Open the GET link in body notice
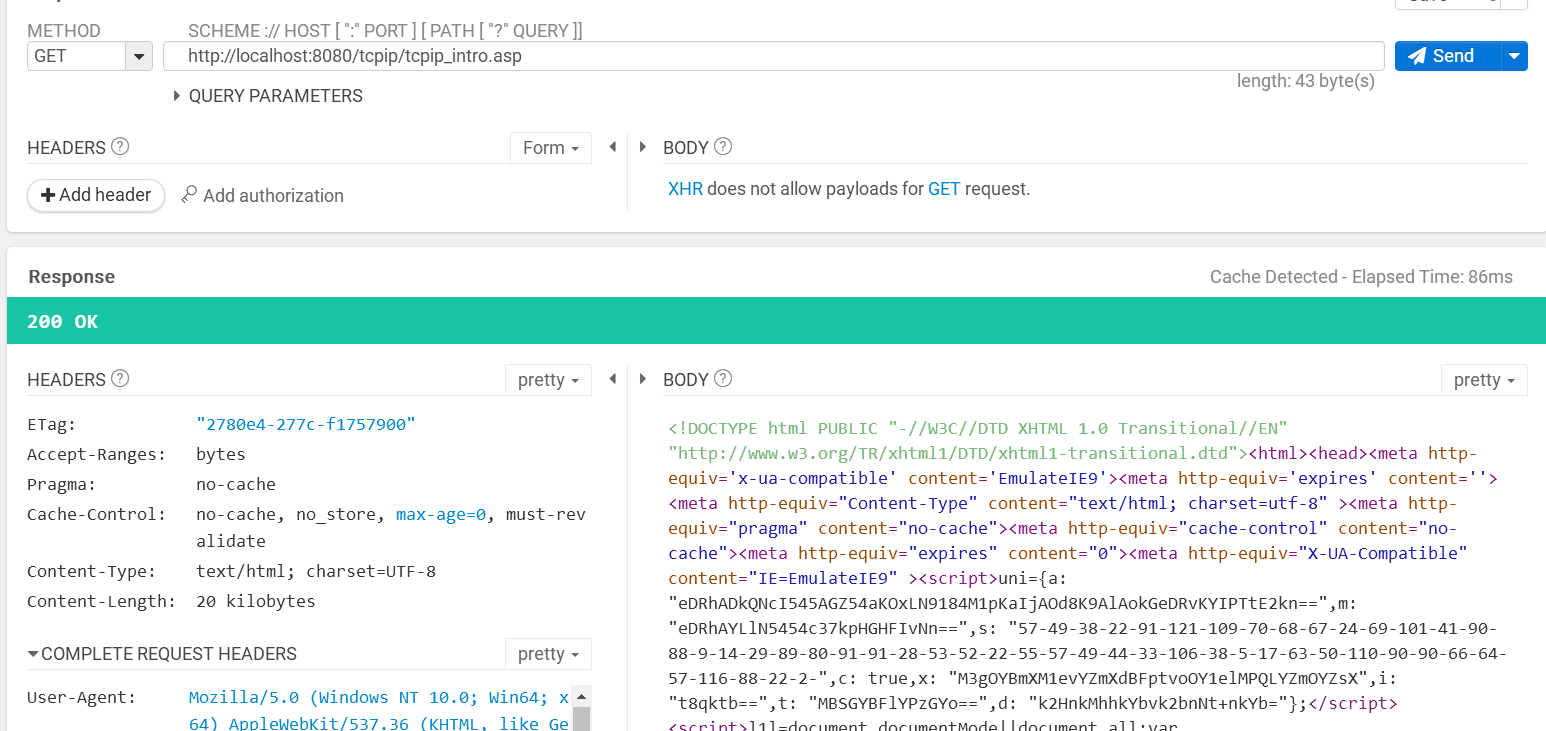The image size is (1546, 731). pos(944,188)
